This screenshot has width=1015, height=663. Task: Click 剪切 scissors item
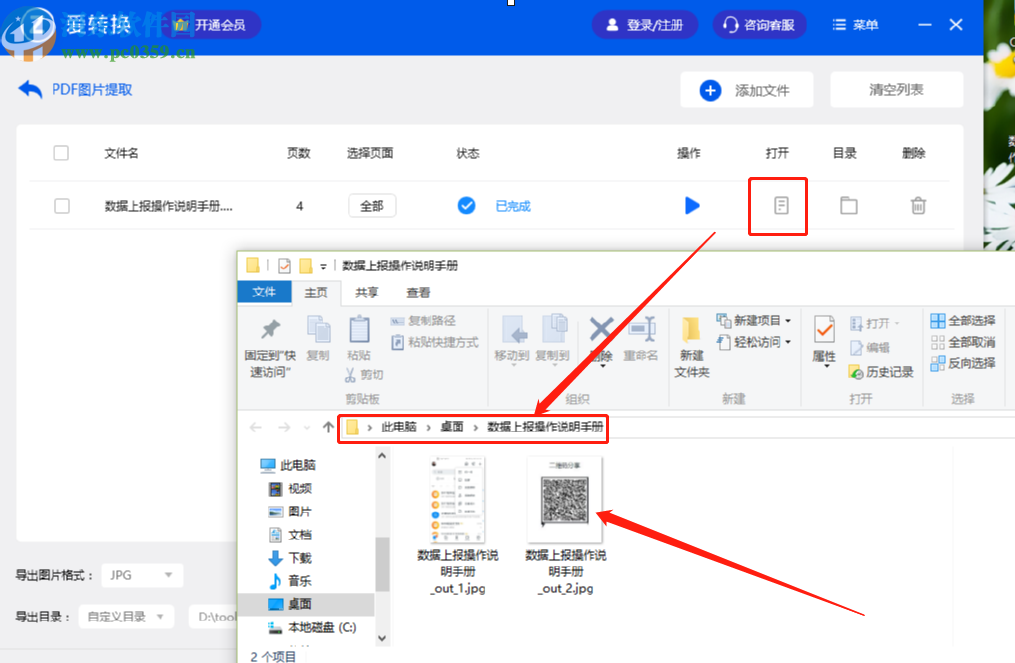tap(364, 375)
